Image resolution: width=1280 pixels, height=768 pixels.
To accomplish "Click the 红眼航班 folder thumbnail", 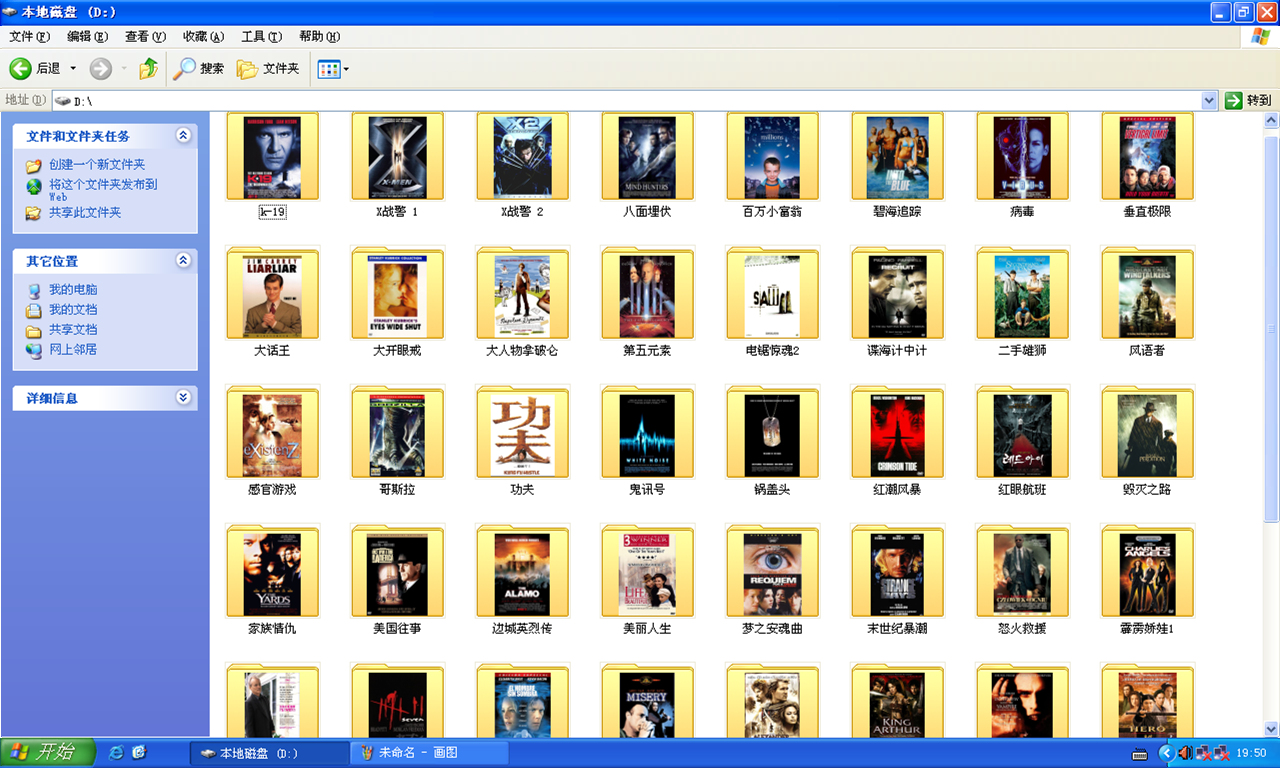I will [1022, 435].
